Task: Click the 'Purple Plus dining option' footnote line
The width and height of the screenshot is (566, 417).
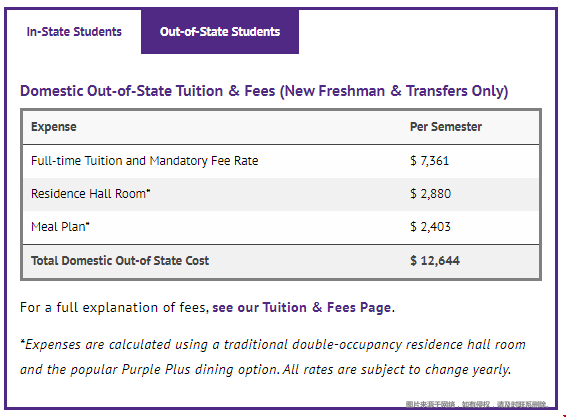Action: tap(266, 370)
